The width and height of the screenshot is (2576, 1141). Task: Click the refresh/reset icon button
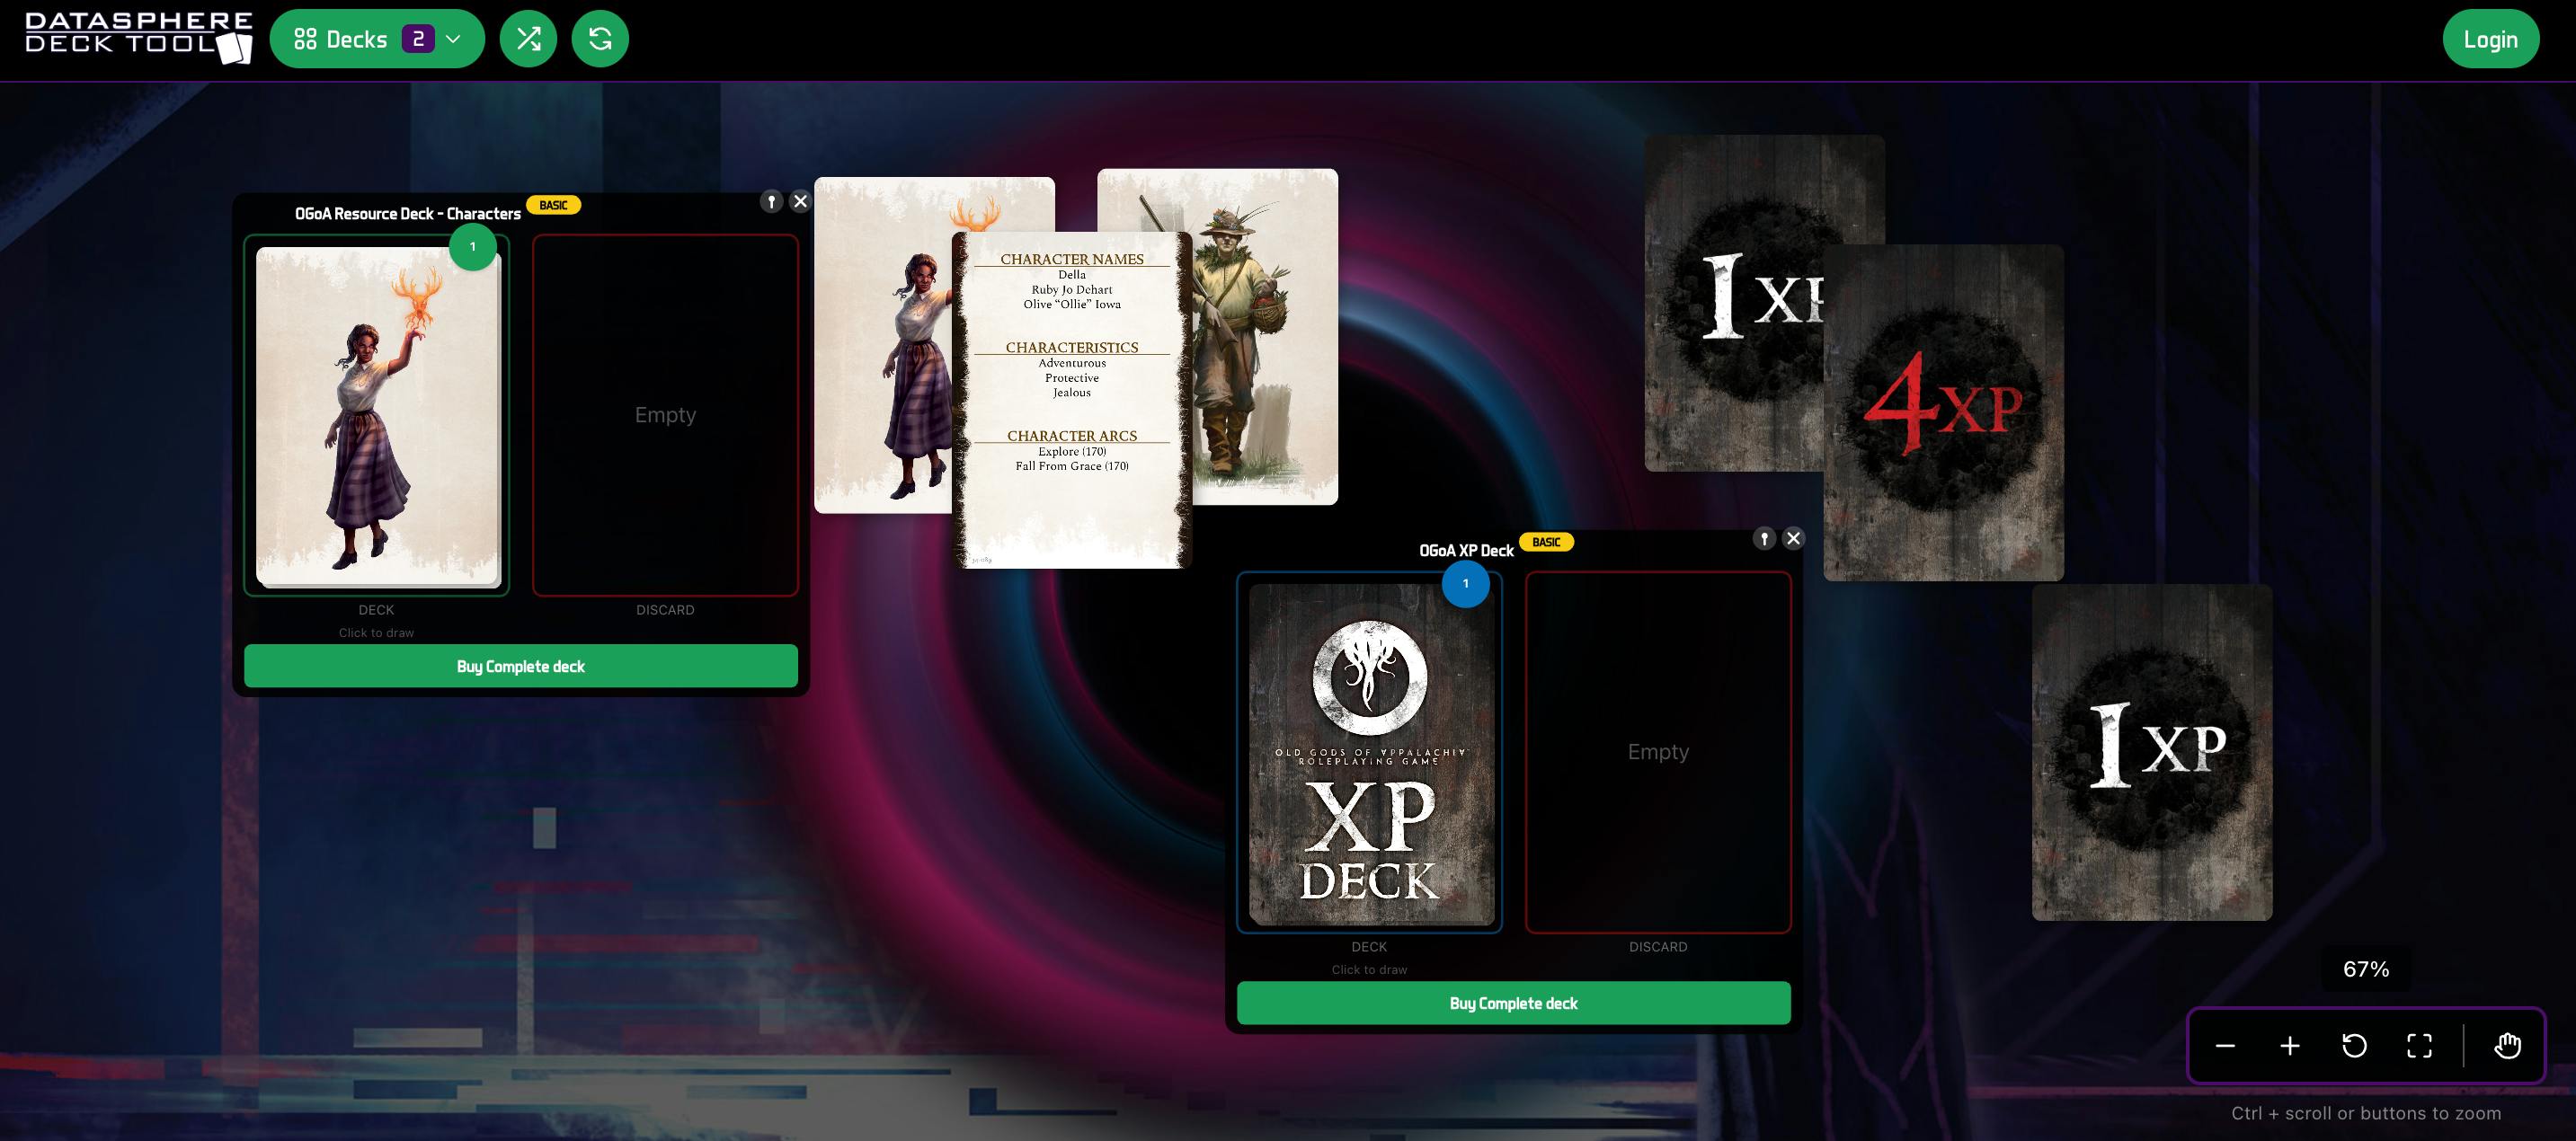point(600,39)
